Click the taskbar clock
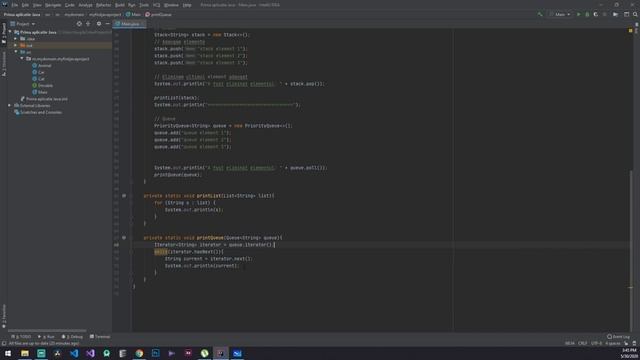 [629, 353]
